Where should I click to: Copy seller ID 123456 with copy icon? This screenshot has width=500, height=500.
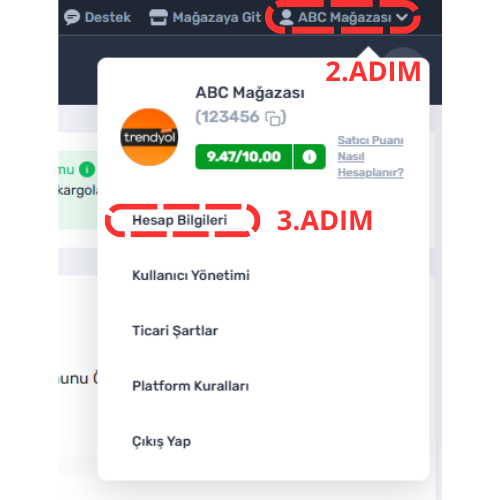[x=273, y=118]
